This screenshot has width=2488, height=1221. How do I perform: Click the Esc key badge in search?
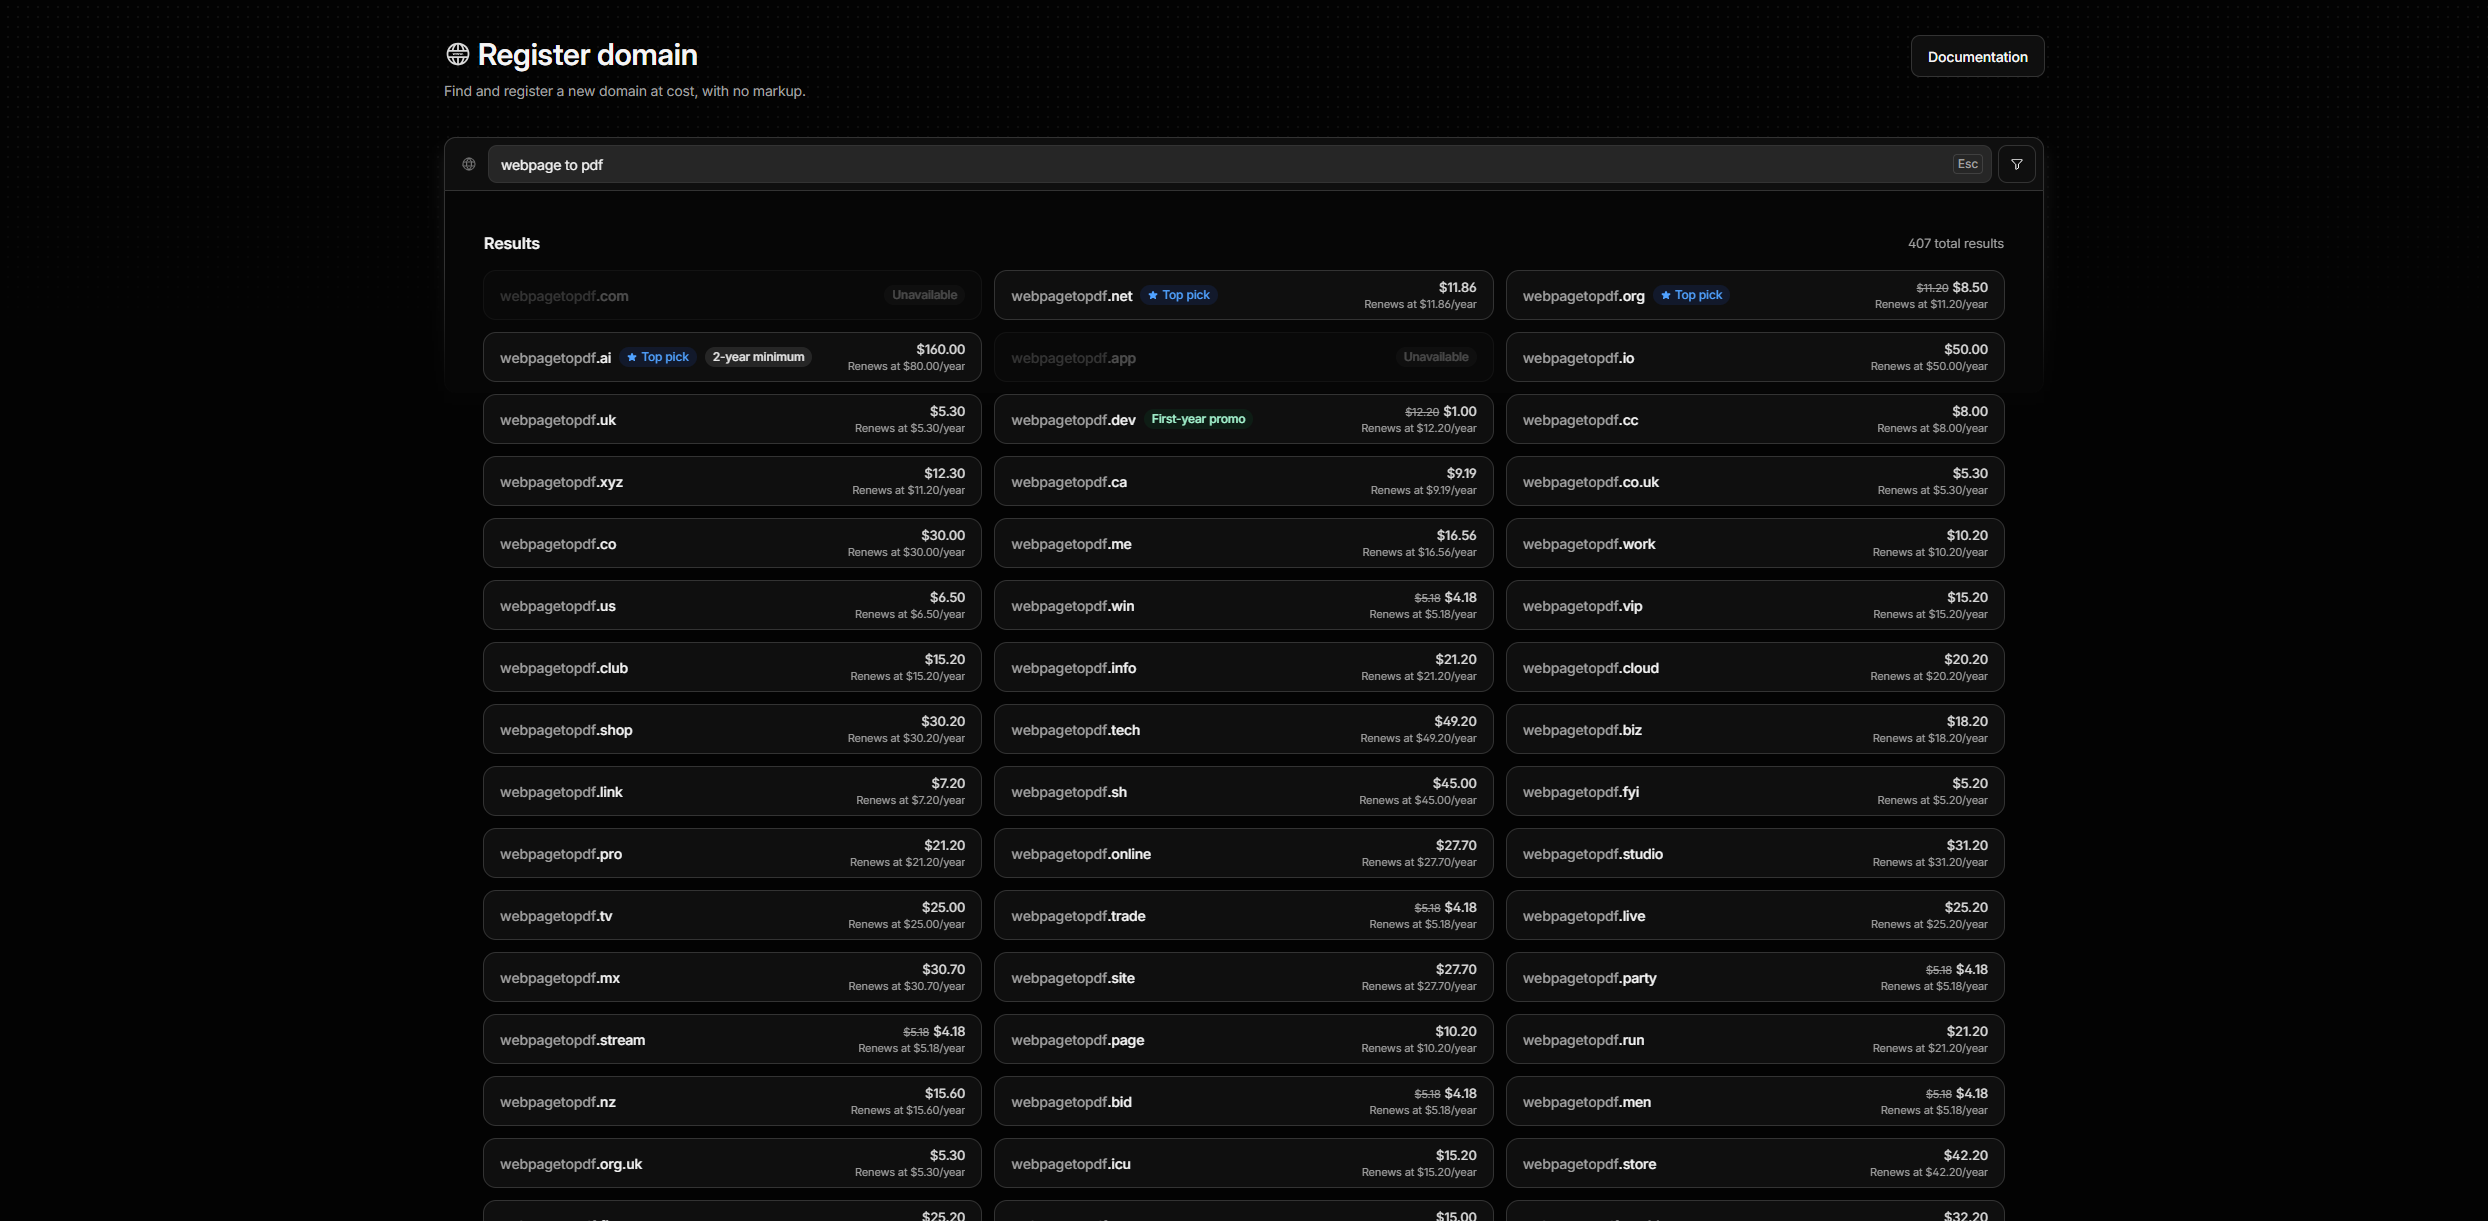(1967, 164)
